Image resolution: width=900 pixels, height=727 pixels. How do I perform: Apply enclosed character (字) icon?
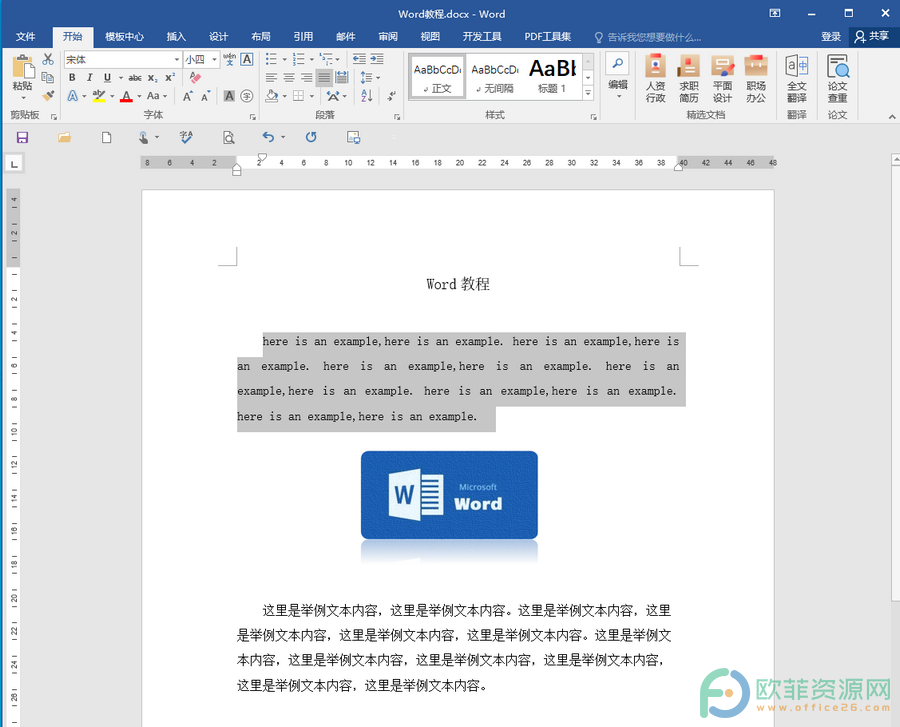(x=247, y=96)
